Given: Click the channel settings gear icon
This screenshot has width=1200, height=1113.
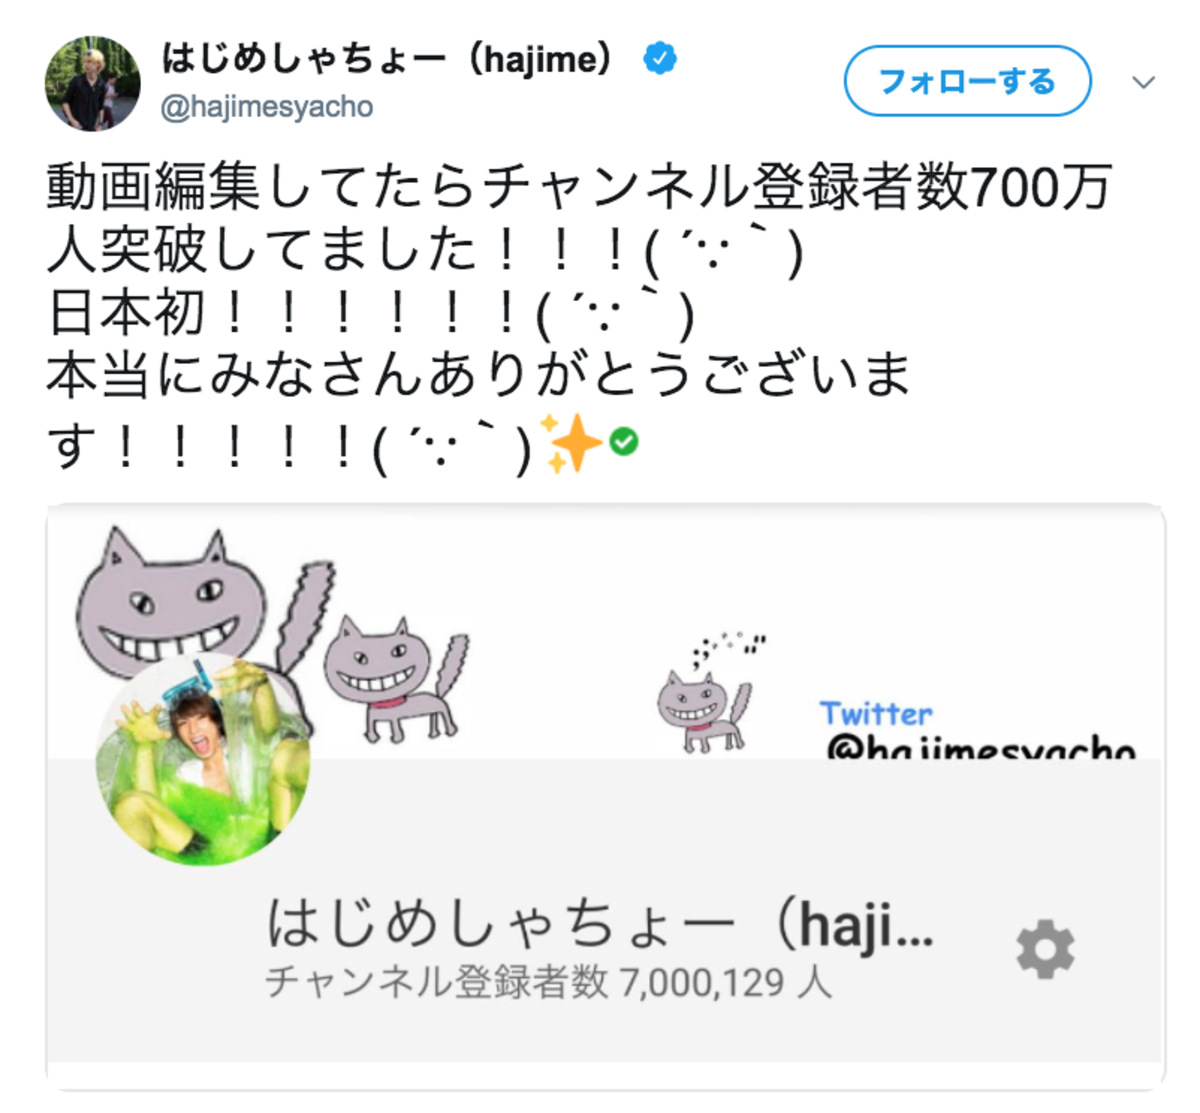Looking at the screenshot, I should (1045, 950).
